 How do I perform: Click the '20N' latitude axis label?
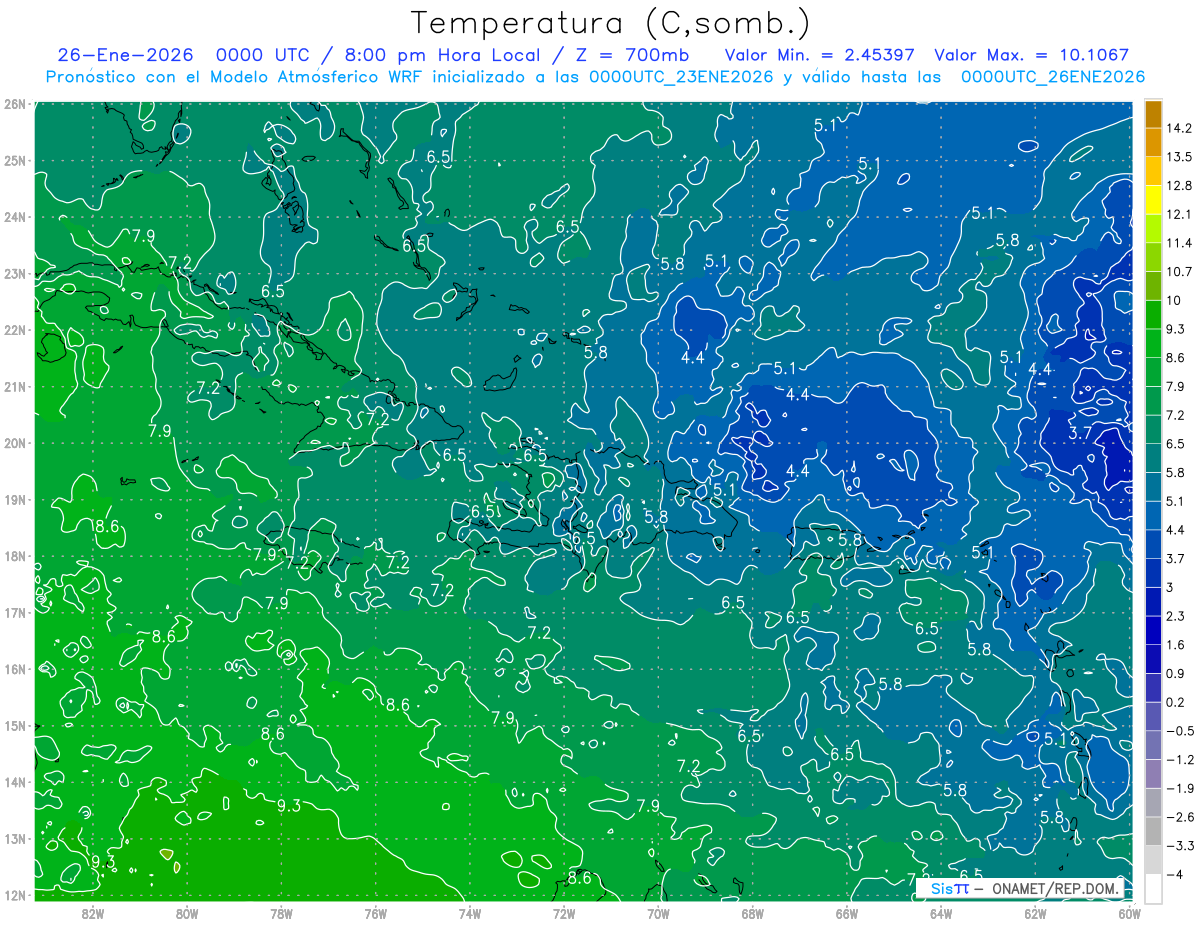click(15, 443)
